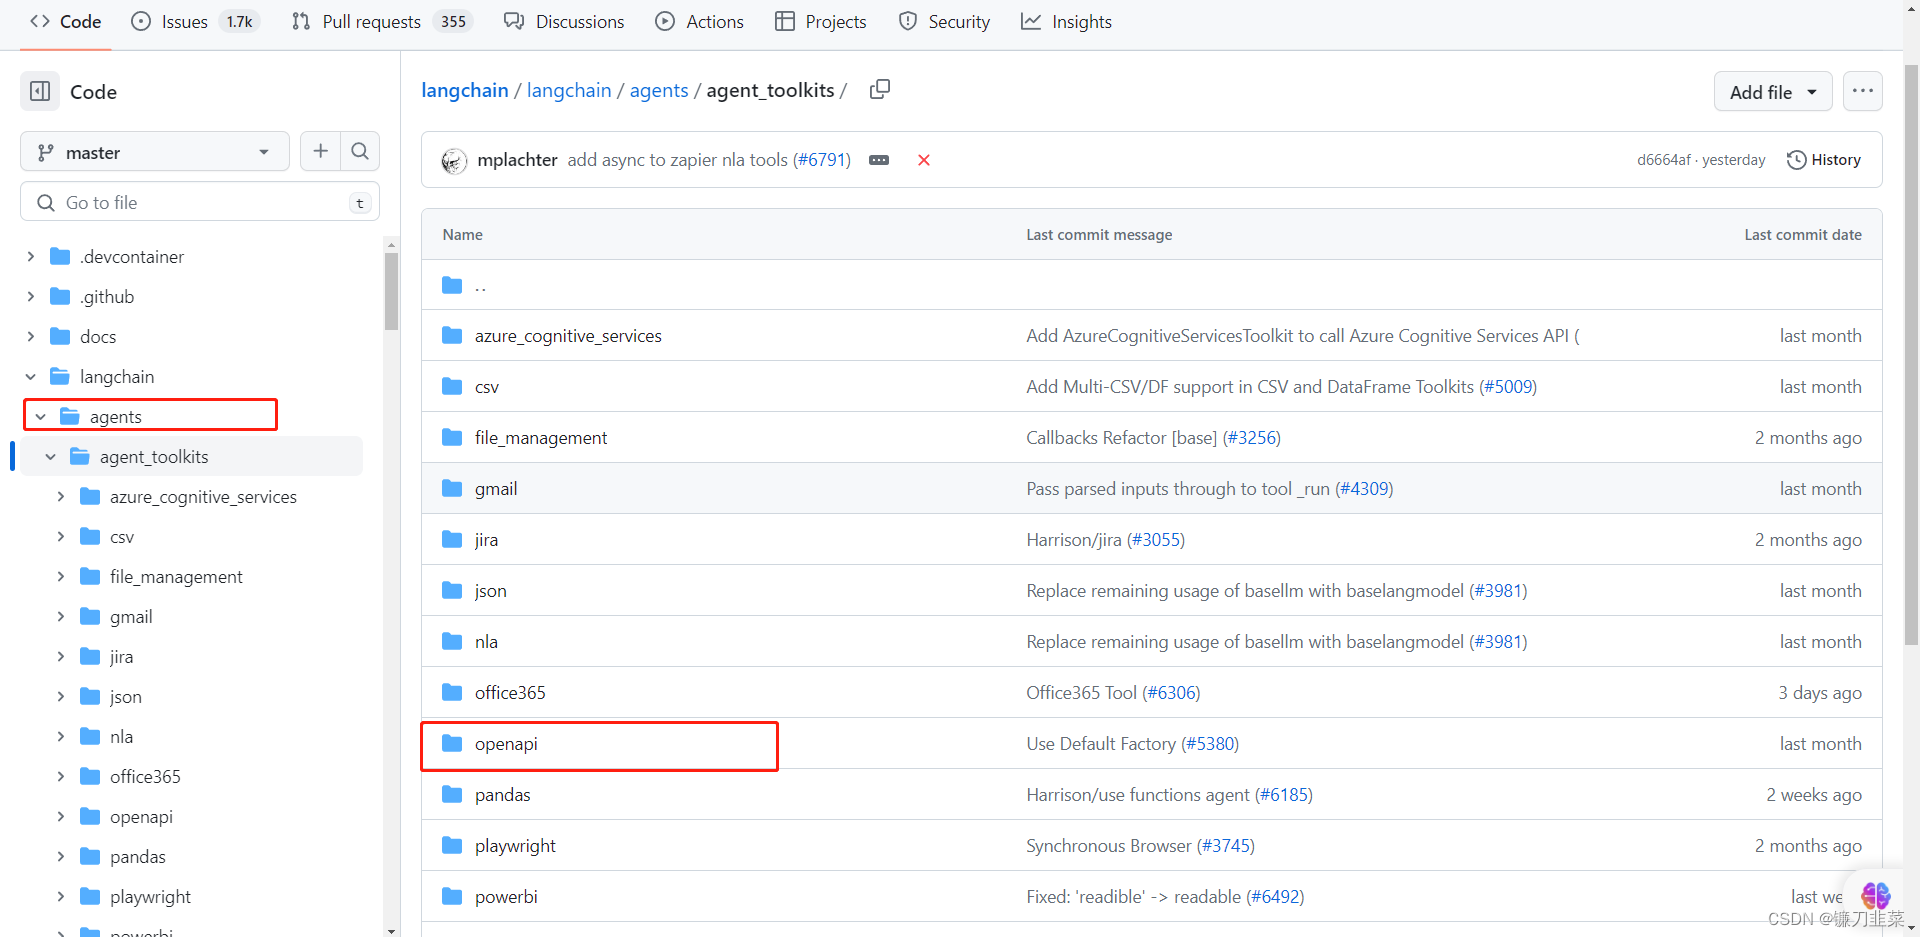Click the page vertical scrollbar
The height and width of the screenshot is (937, 1920).
(x=1911, y=355)
